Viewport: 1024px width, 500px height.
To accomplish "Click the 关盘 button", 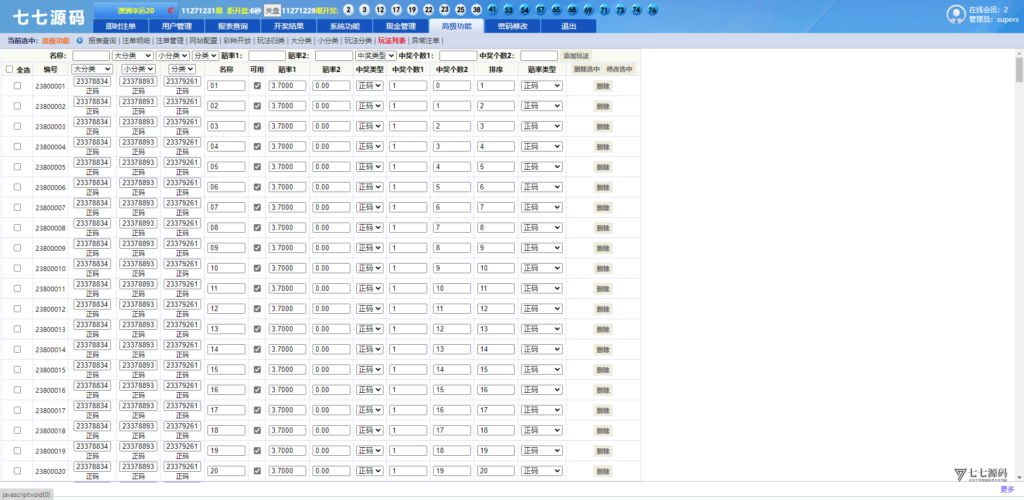I will pos(272,10).
